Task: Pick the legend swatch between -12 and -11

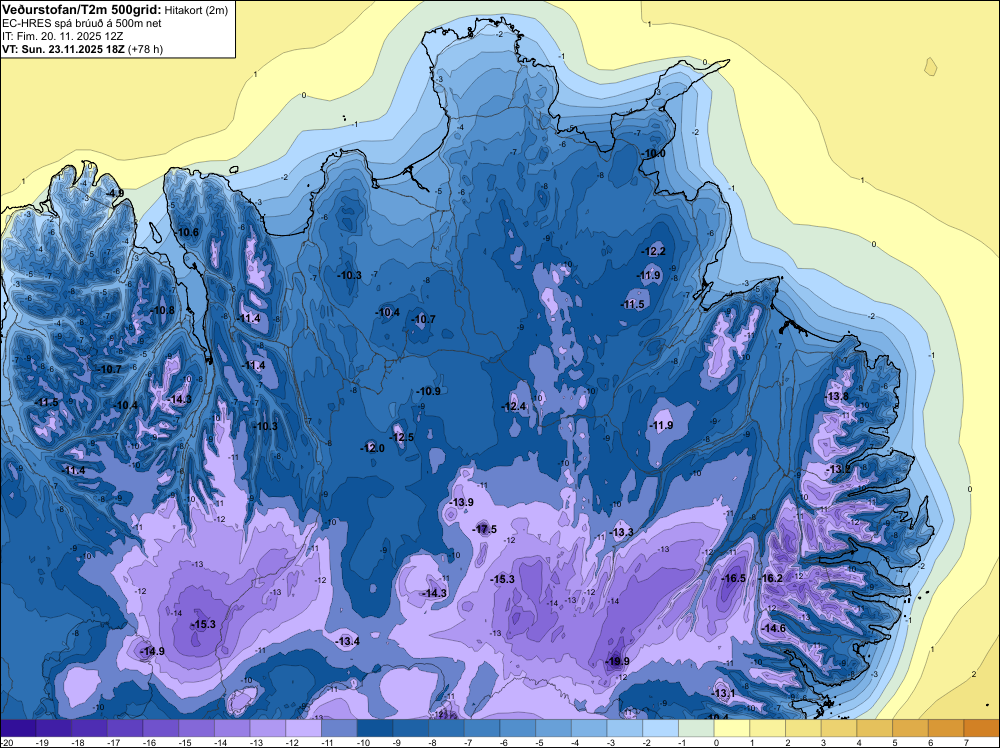Action: coord(304,728)
